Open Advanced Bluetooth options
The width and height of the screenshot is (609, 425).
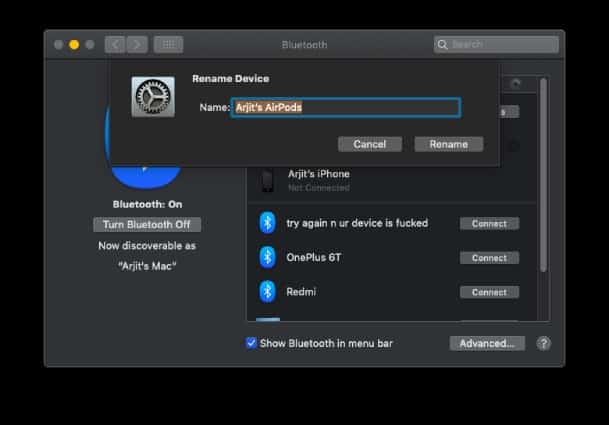tap(487, 343)
